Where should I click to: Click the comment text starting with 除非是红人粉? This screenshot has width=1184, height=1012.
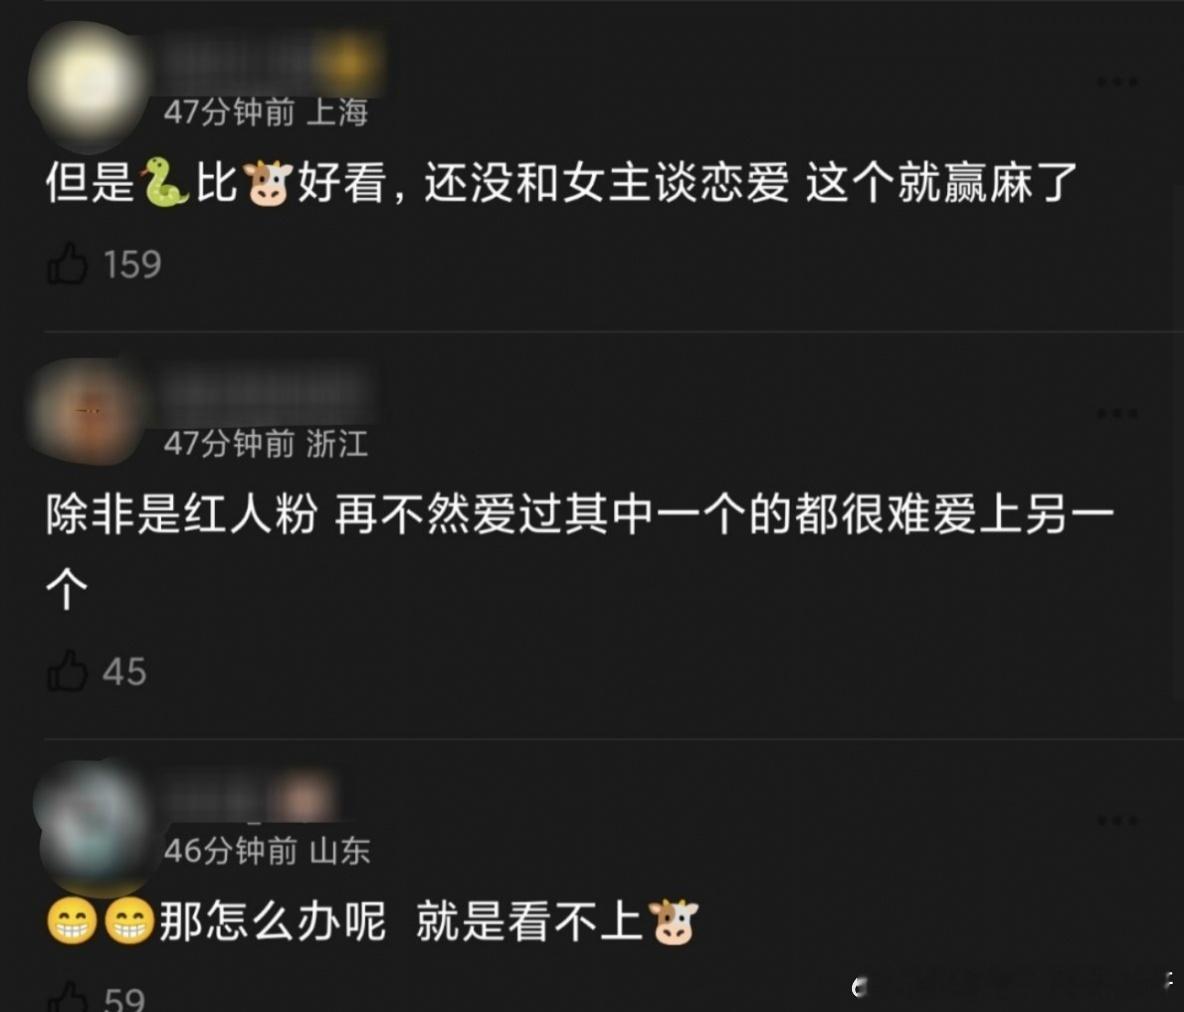pyautogui.click(x=580, y=551)
